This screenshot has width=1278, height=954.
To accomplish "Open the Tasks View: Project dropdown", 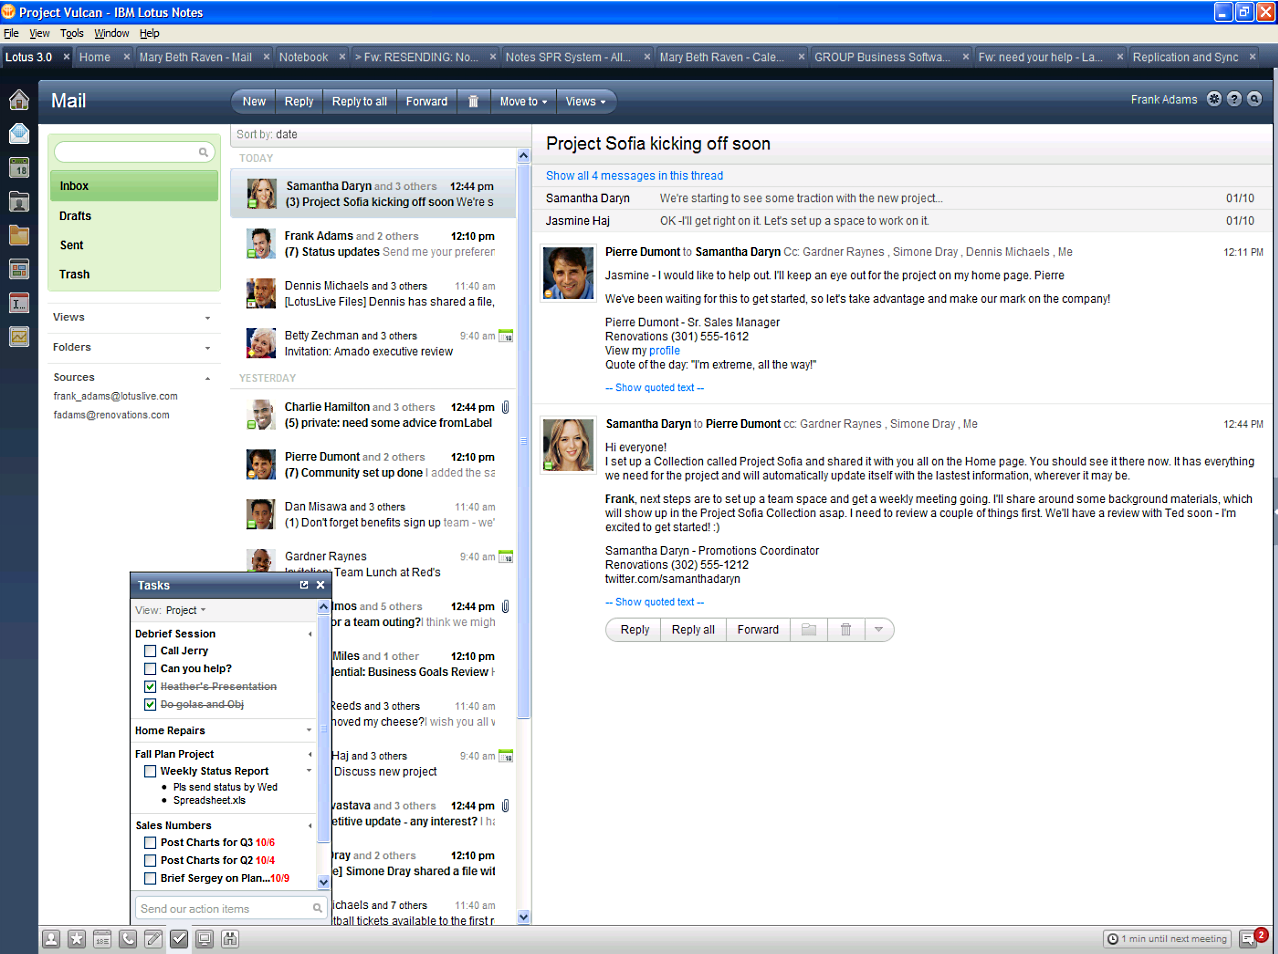I will pos(186,610).
